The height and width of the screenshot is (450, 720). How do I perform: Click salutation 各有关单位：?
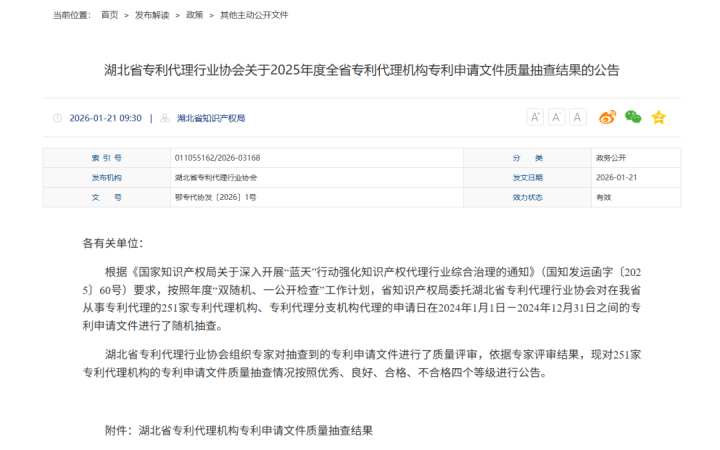113,243
